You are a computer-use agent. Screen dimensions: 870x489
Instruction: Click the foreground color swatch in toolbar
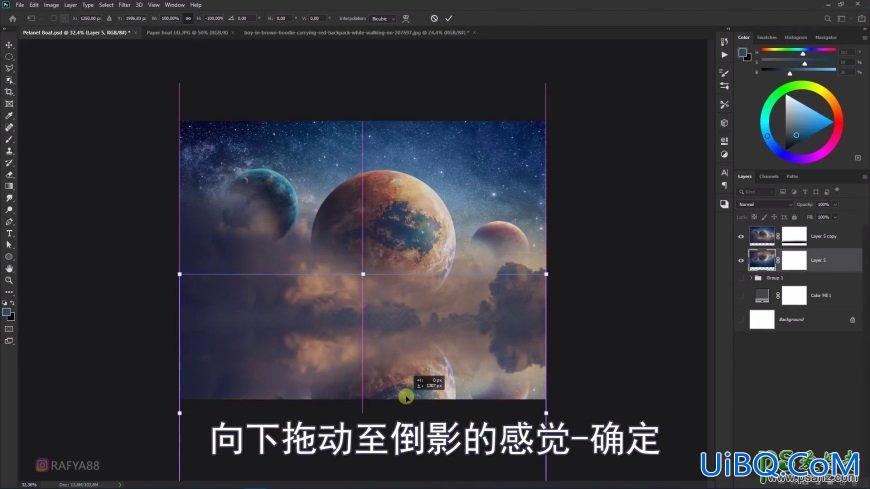pyautogui.click(x=7, y=312)
